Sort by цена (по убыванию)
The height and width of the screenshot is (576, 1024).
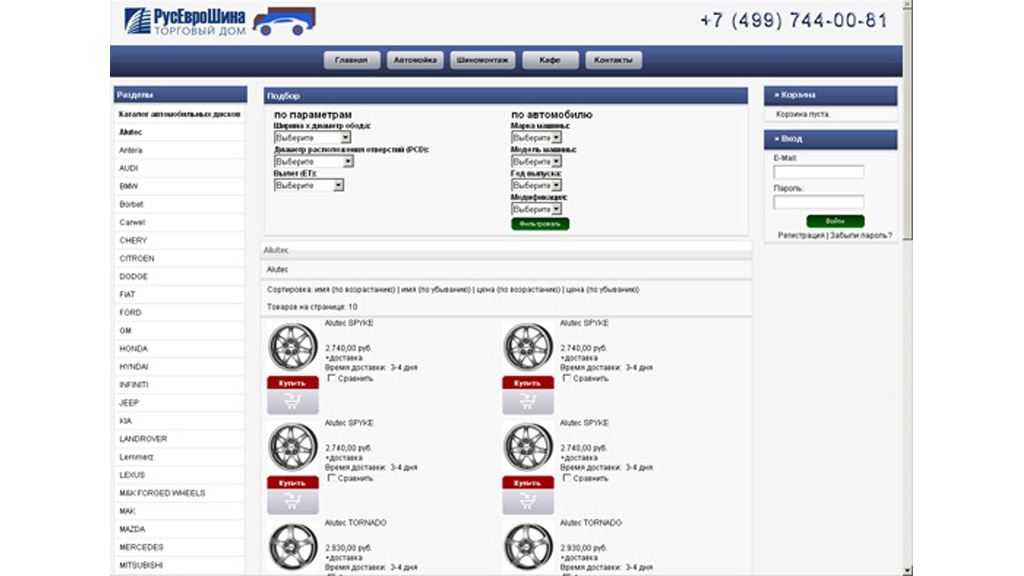pos(602,289)
